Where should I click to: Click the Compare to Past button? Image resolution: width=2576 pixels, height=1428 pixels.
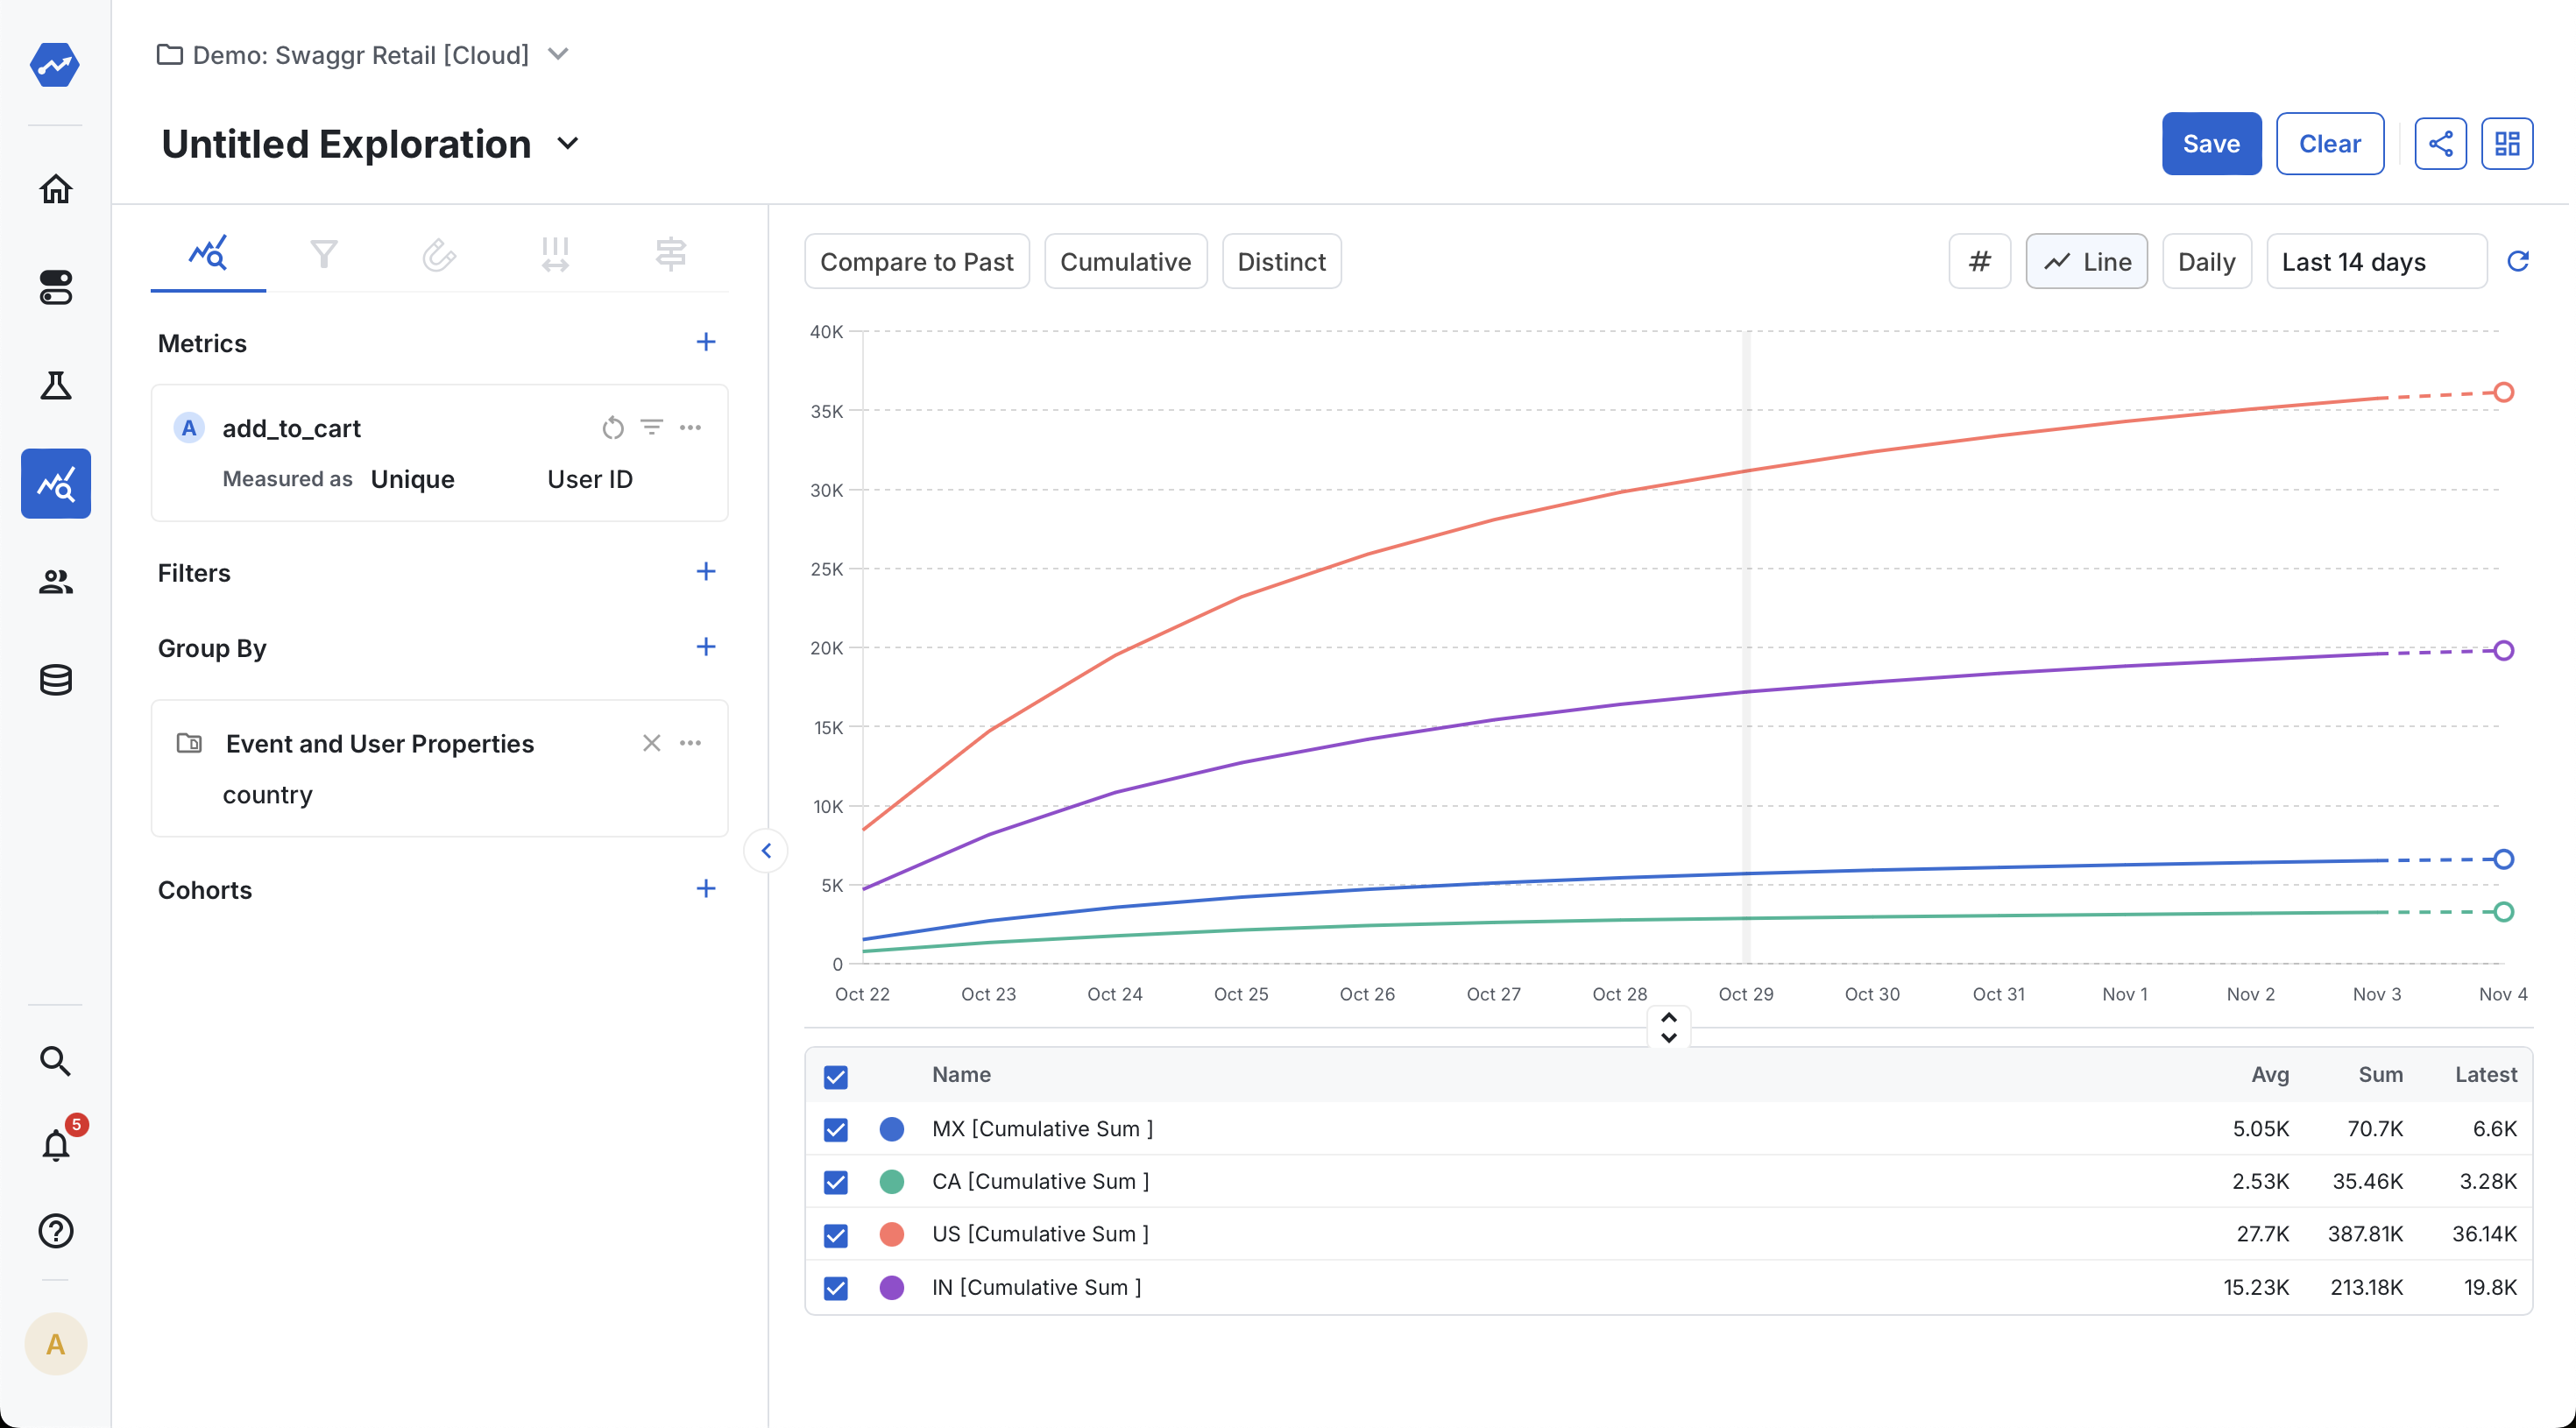pyautogui.click(x=916, y=260)
